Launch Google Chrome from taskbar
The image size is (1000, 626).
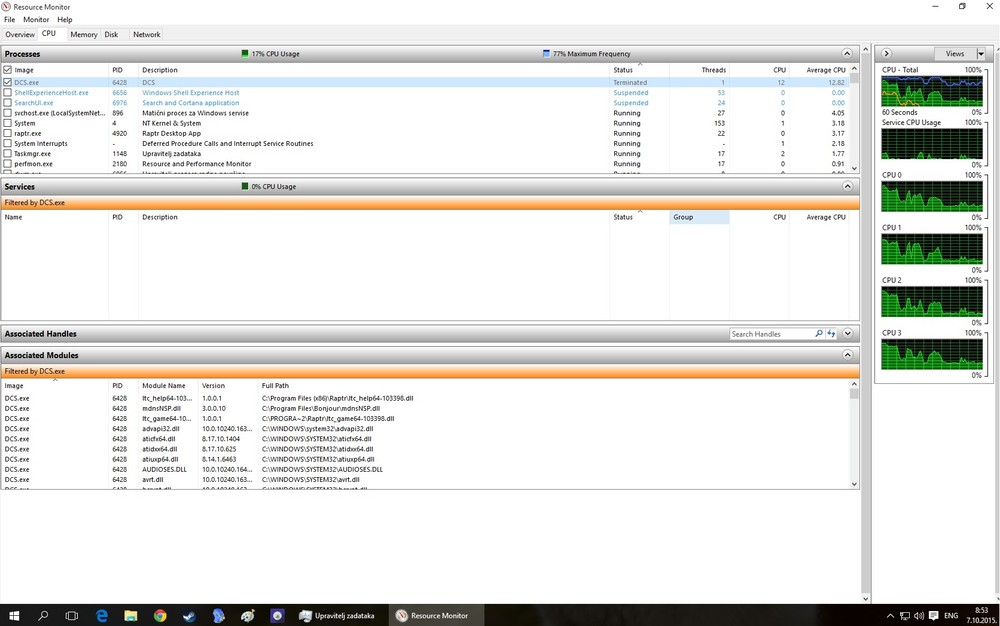(160, 616)
